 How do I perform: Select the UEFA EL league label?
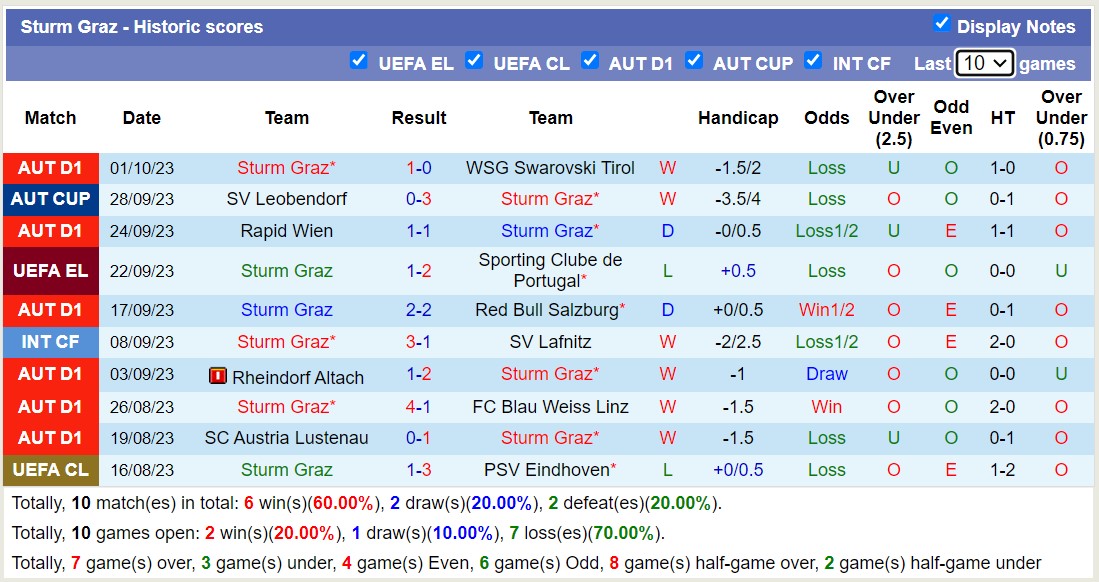pos(50,270)
